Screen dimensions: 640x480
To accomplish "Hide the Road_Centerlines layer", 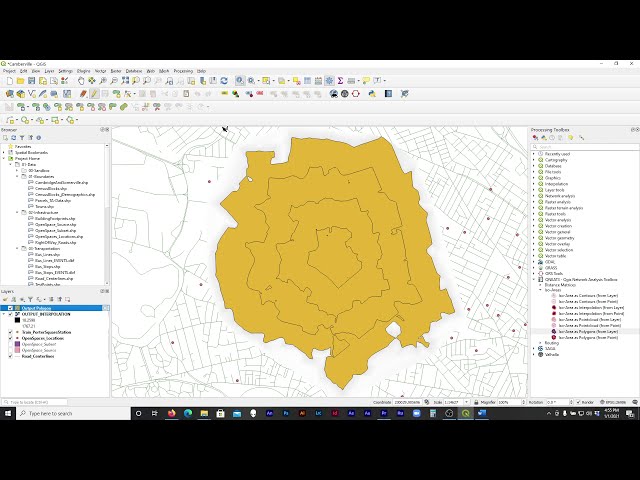I will pyautogui.click(x=10, y=356).
